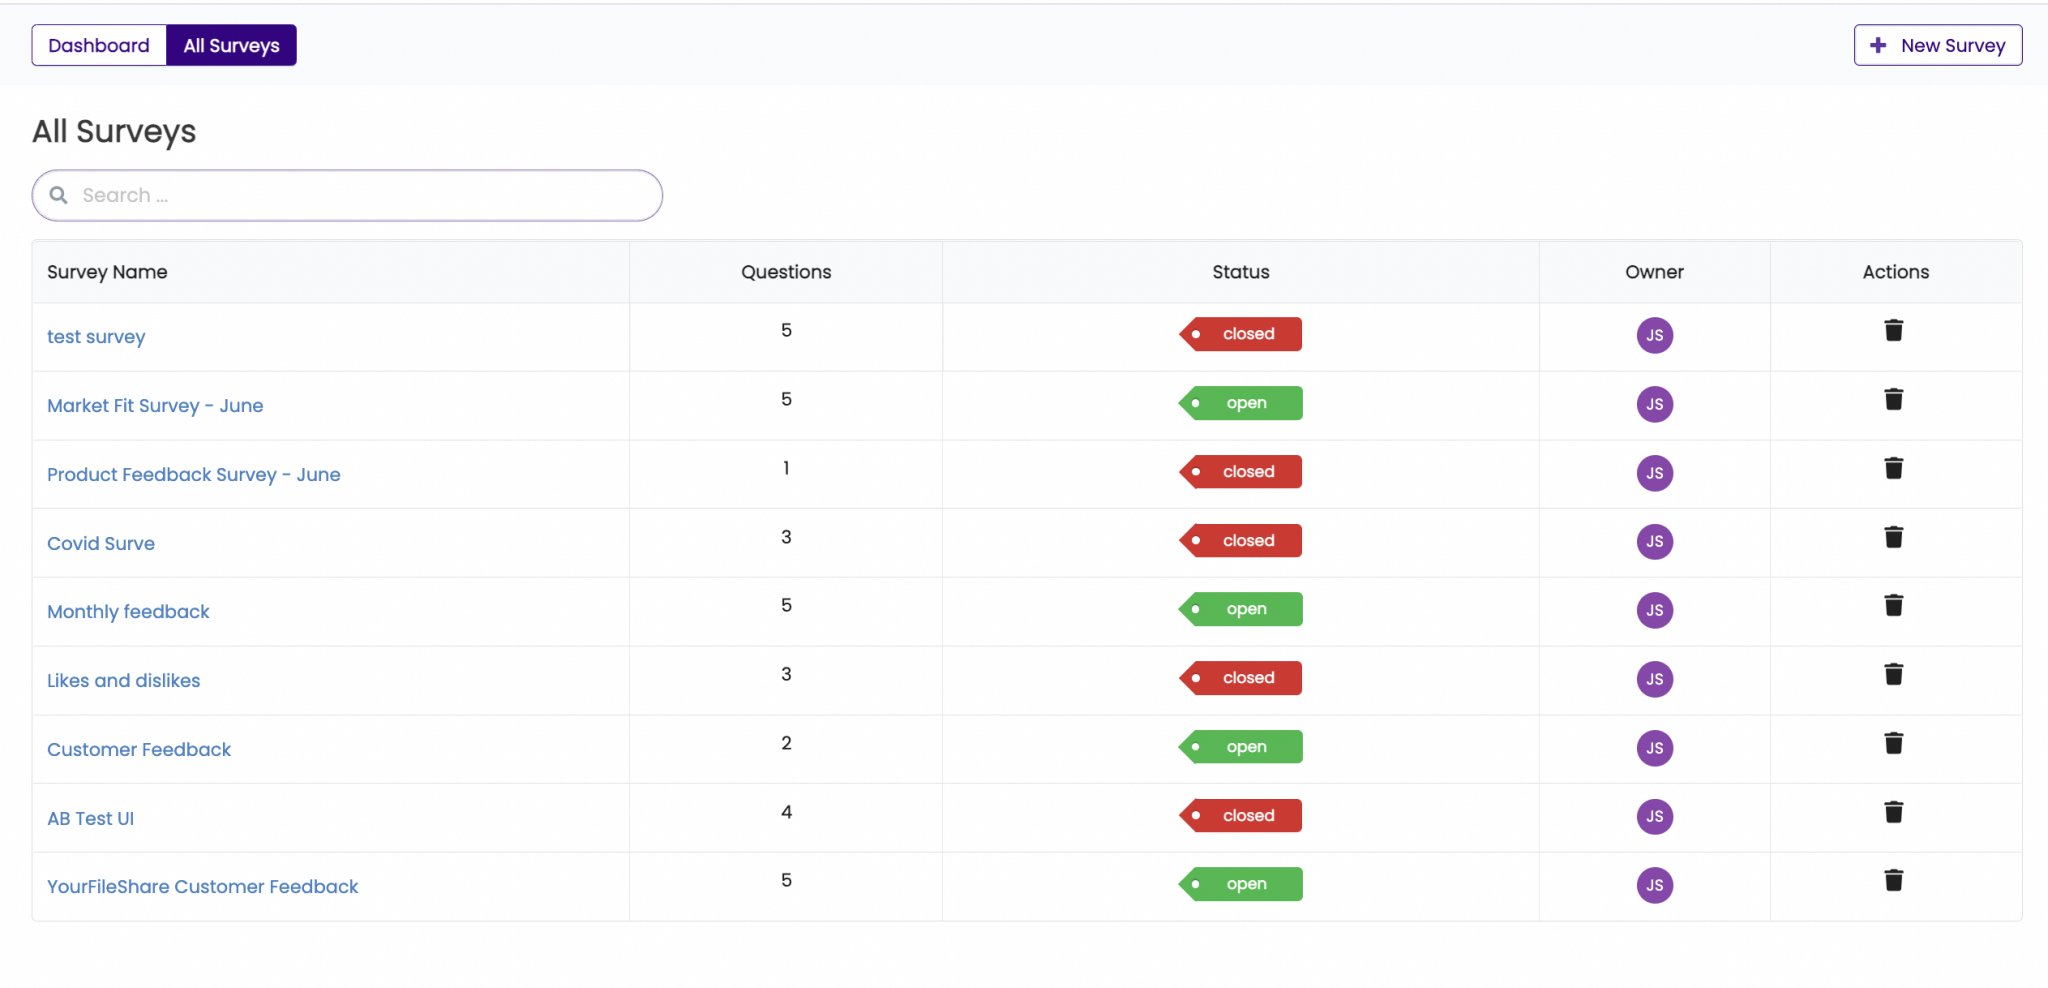Viewport: 2048px width, 988px height.
Task: Click trash icon in Customer Feedback row
Action: pyautogui.click(x=1893, y=744)
